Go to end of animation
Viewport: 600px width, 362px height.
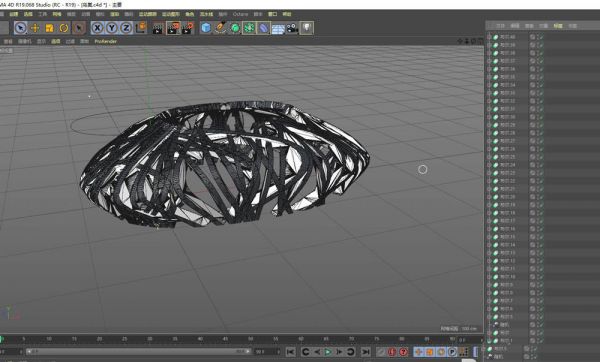click(365, 352)
